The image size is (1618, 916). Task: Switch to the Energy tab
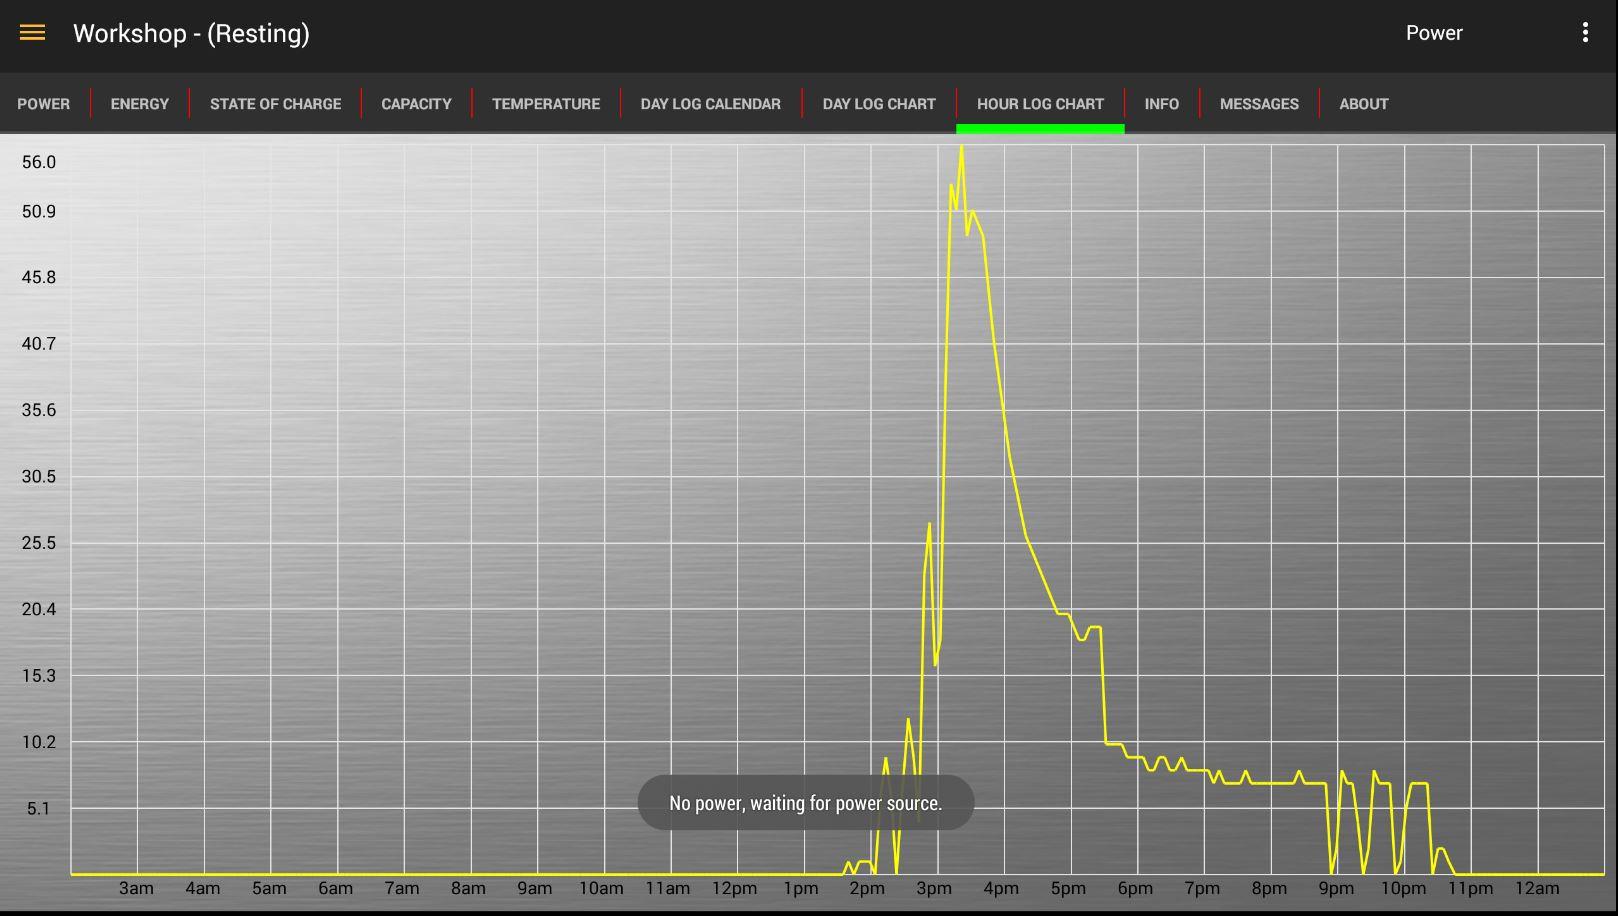point(140,104)
